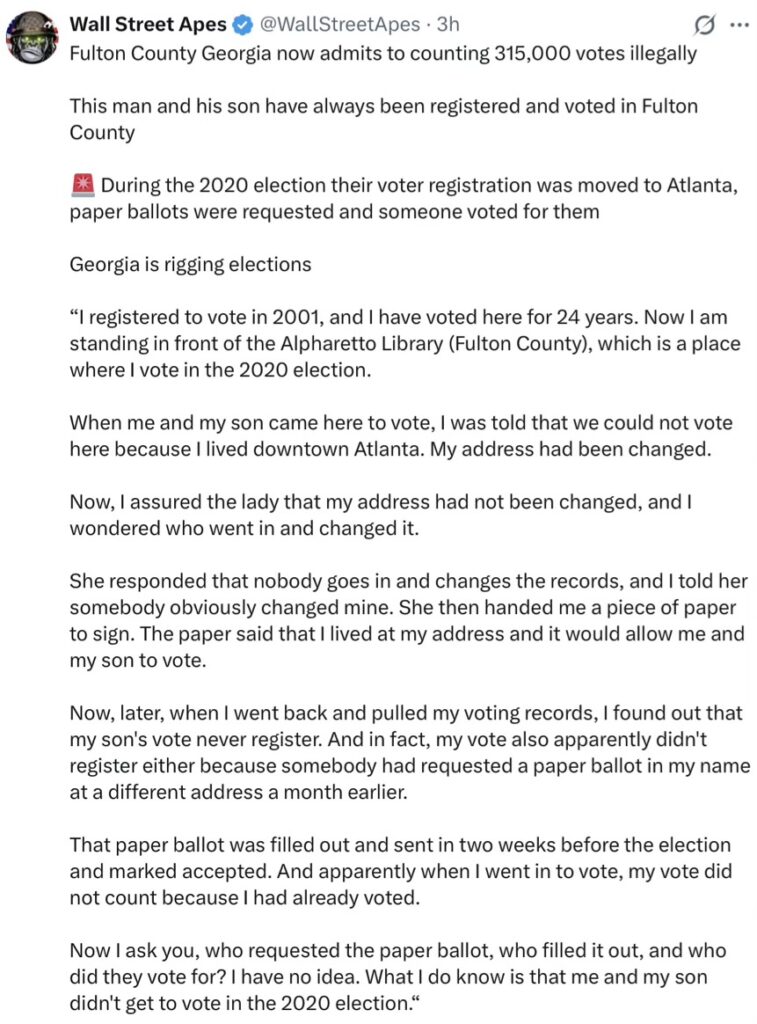Viewport: 757px width, 1024px height.
Task: Click the red siren emoji
Action: coord(82,185)
